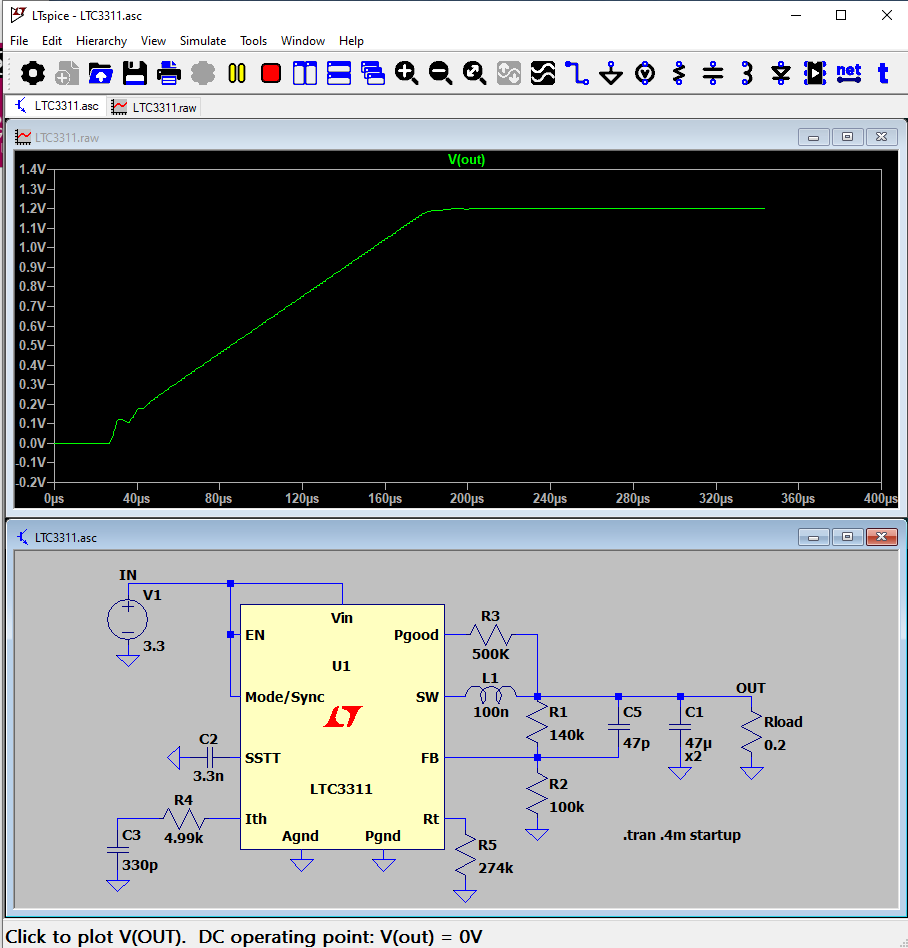Screen dimensions: 908x948
Task: Stop the simulation with the red button
Action: pos(271,73)
